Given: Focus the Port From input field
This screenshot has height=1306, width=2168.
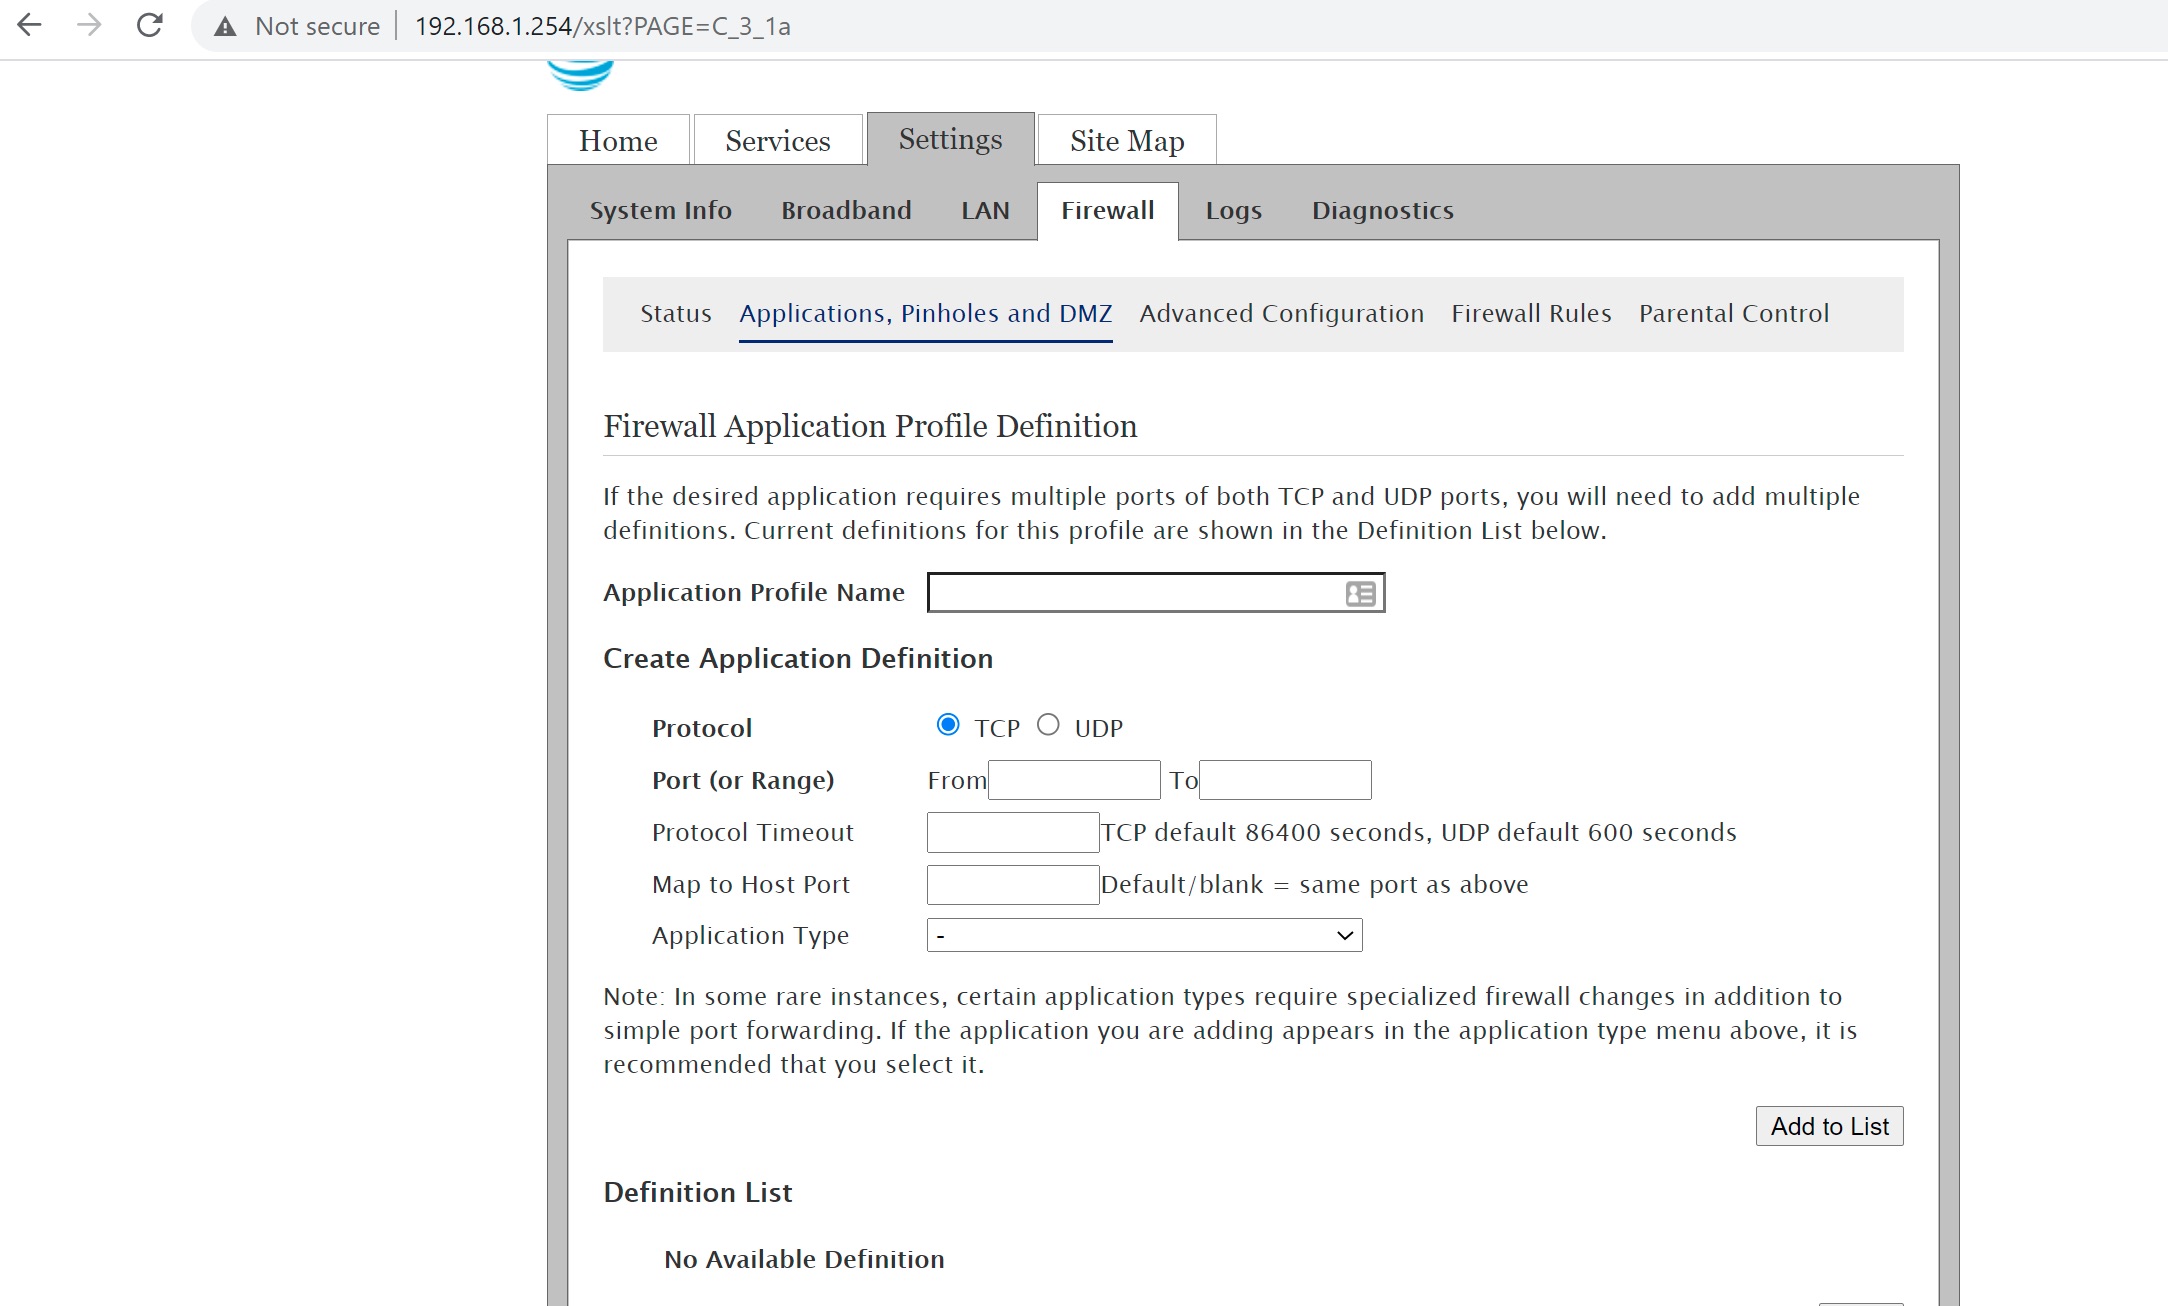Looking at the screenshot, I should pos(1074,781).
